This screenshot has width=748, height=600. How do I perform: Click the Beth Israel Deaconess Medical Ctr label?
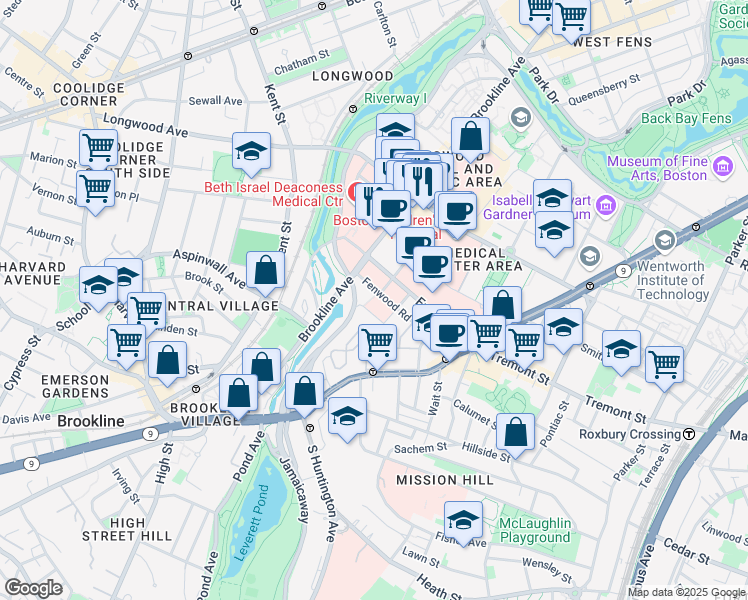click(273, 194)
